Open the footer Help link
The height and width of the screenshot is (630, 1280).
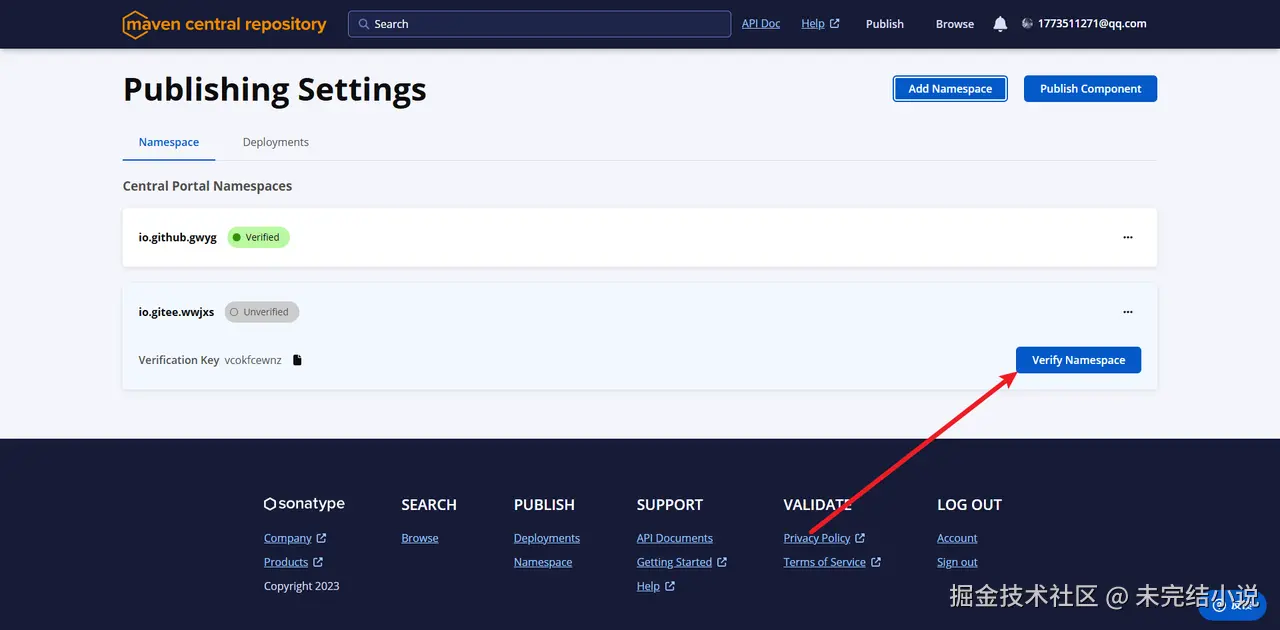(656, 586)
